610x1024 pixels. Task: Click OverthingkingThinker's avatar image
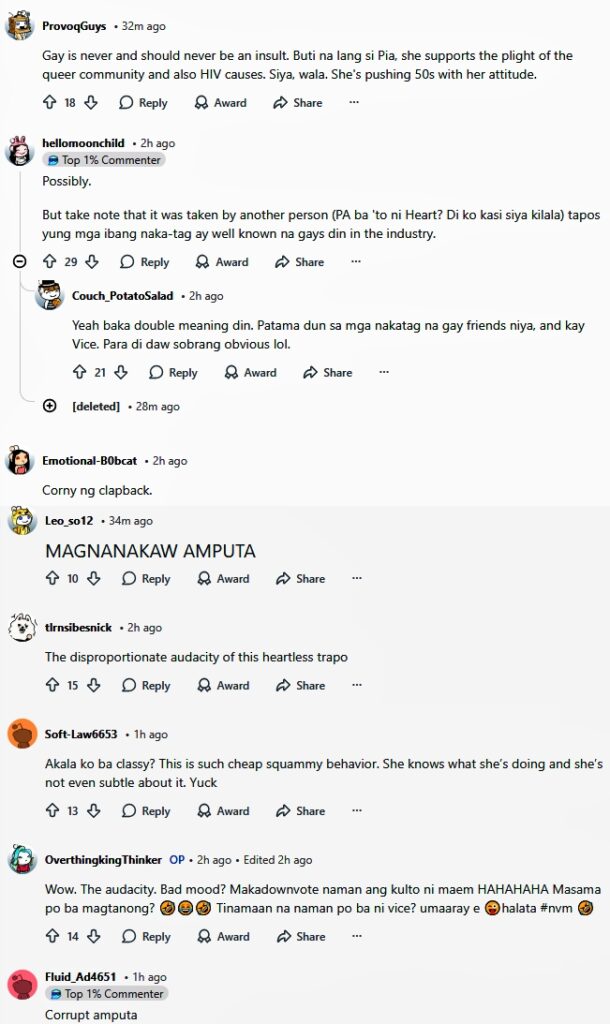click(23, 859)
